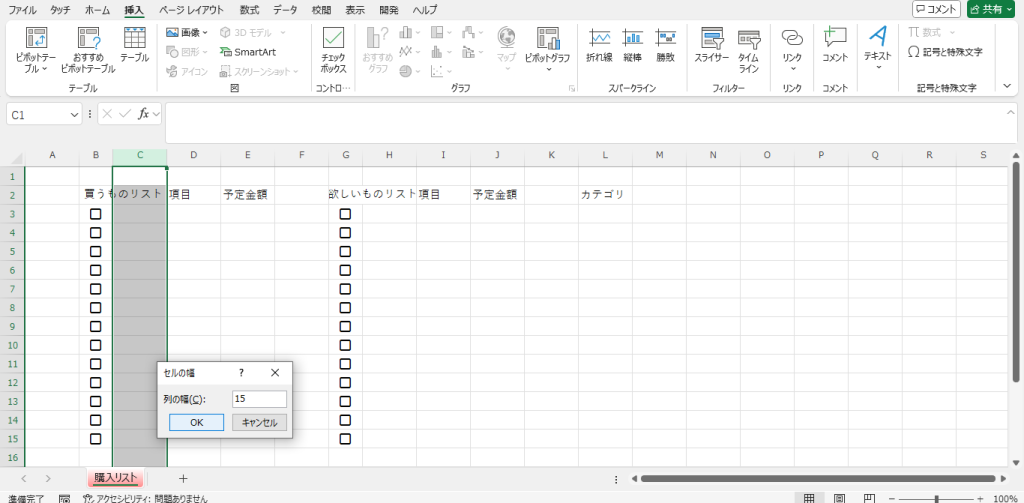1024x503 pixels.
Task: Select the ピボットグラフ icon
Action: click(547, 40)
